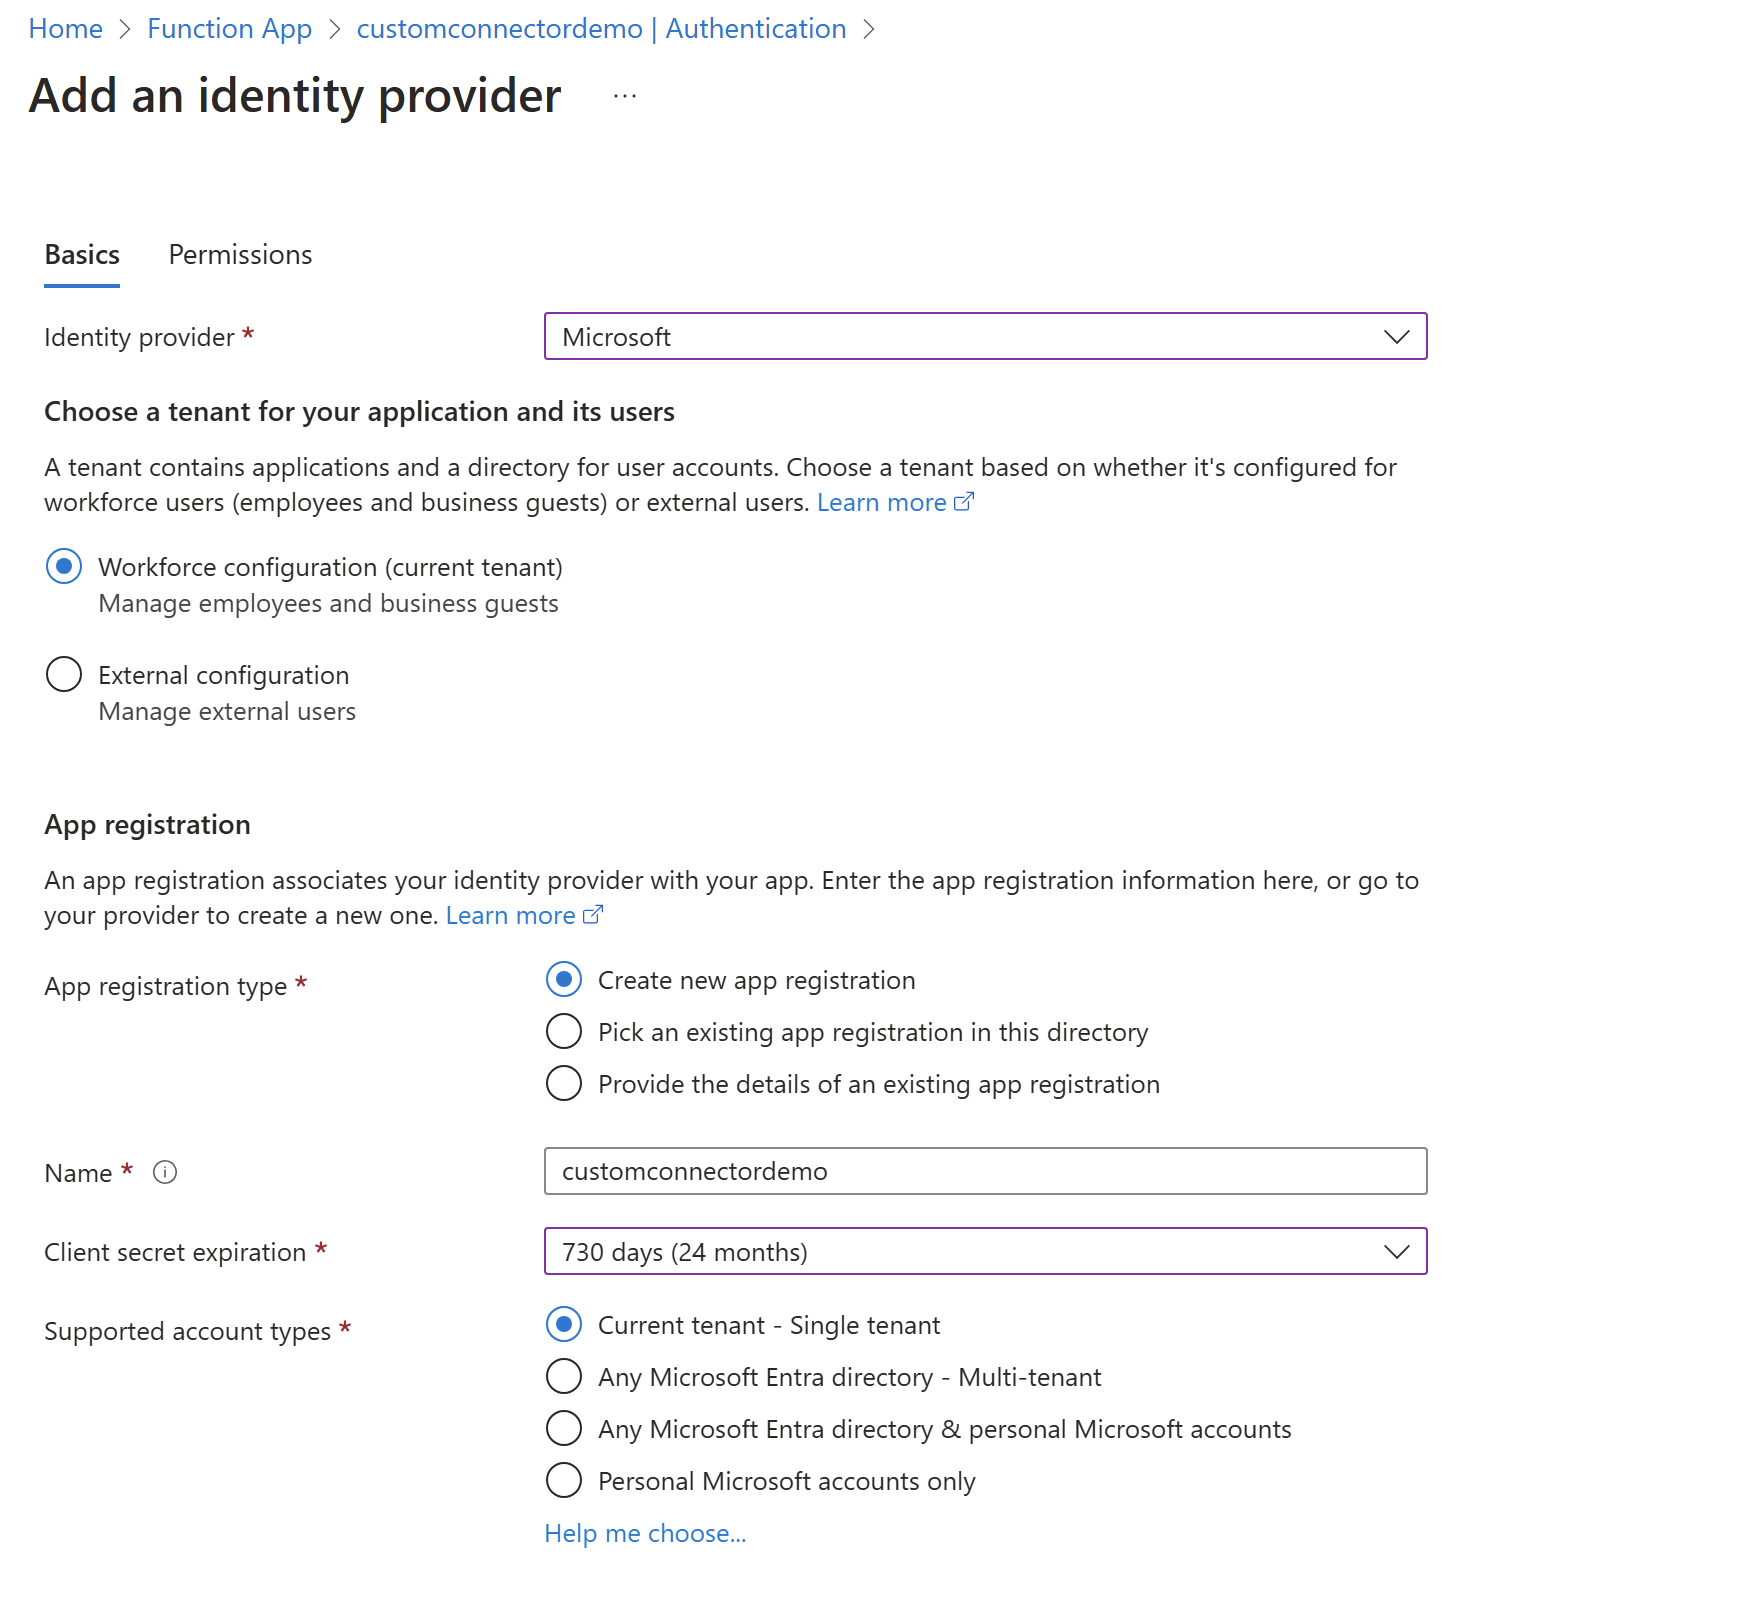
Task: Open the Client secret expiration dropdown
Action: [1396, 1251]
